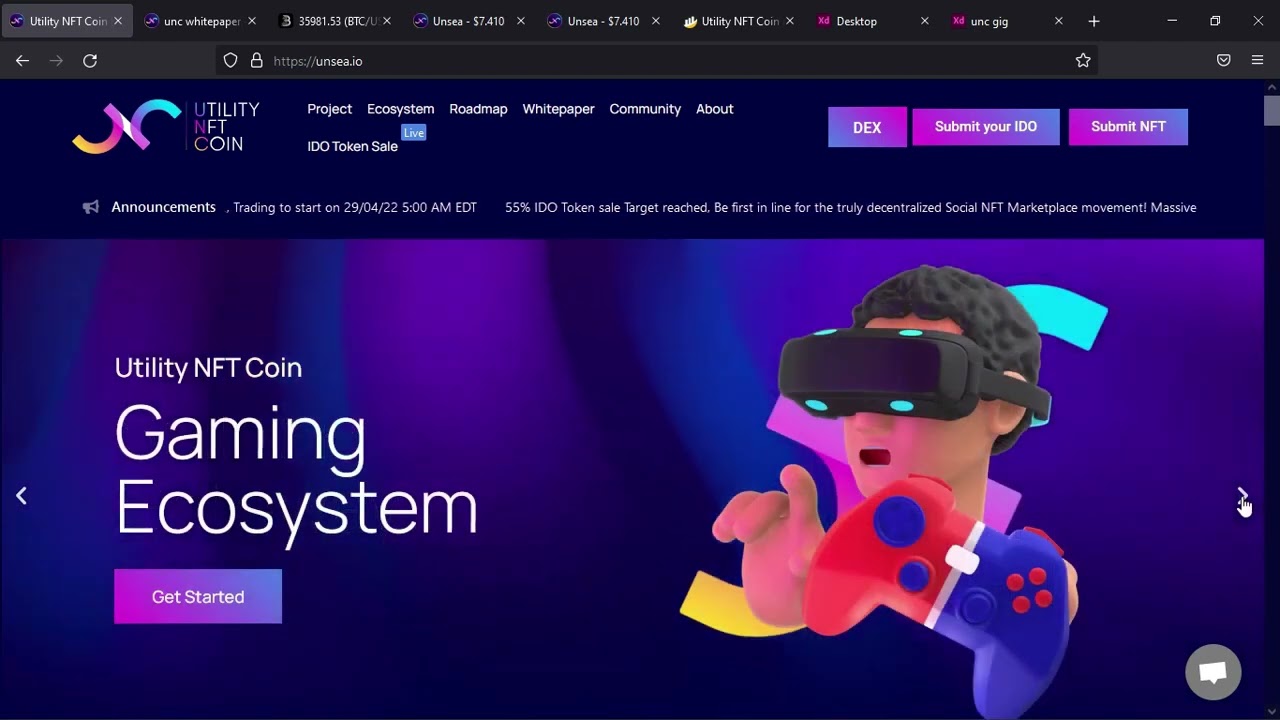
Task: Open the Ecosystem menu item
Action: tap(400, 109)
